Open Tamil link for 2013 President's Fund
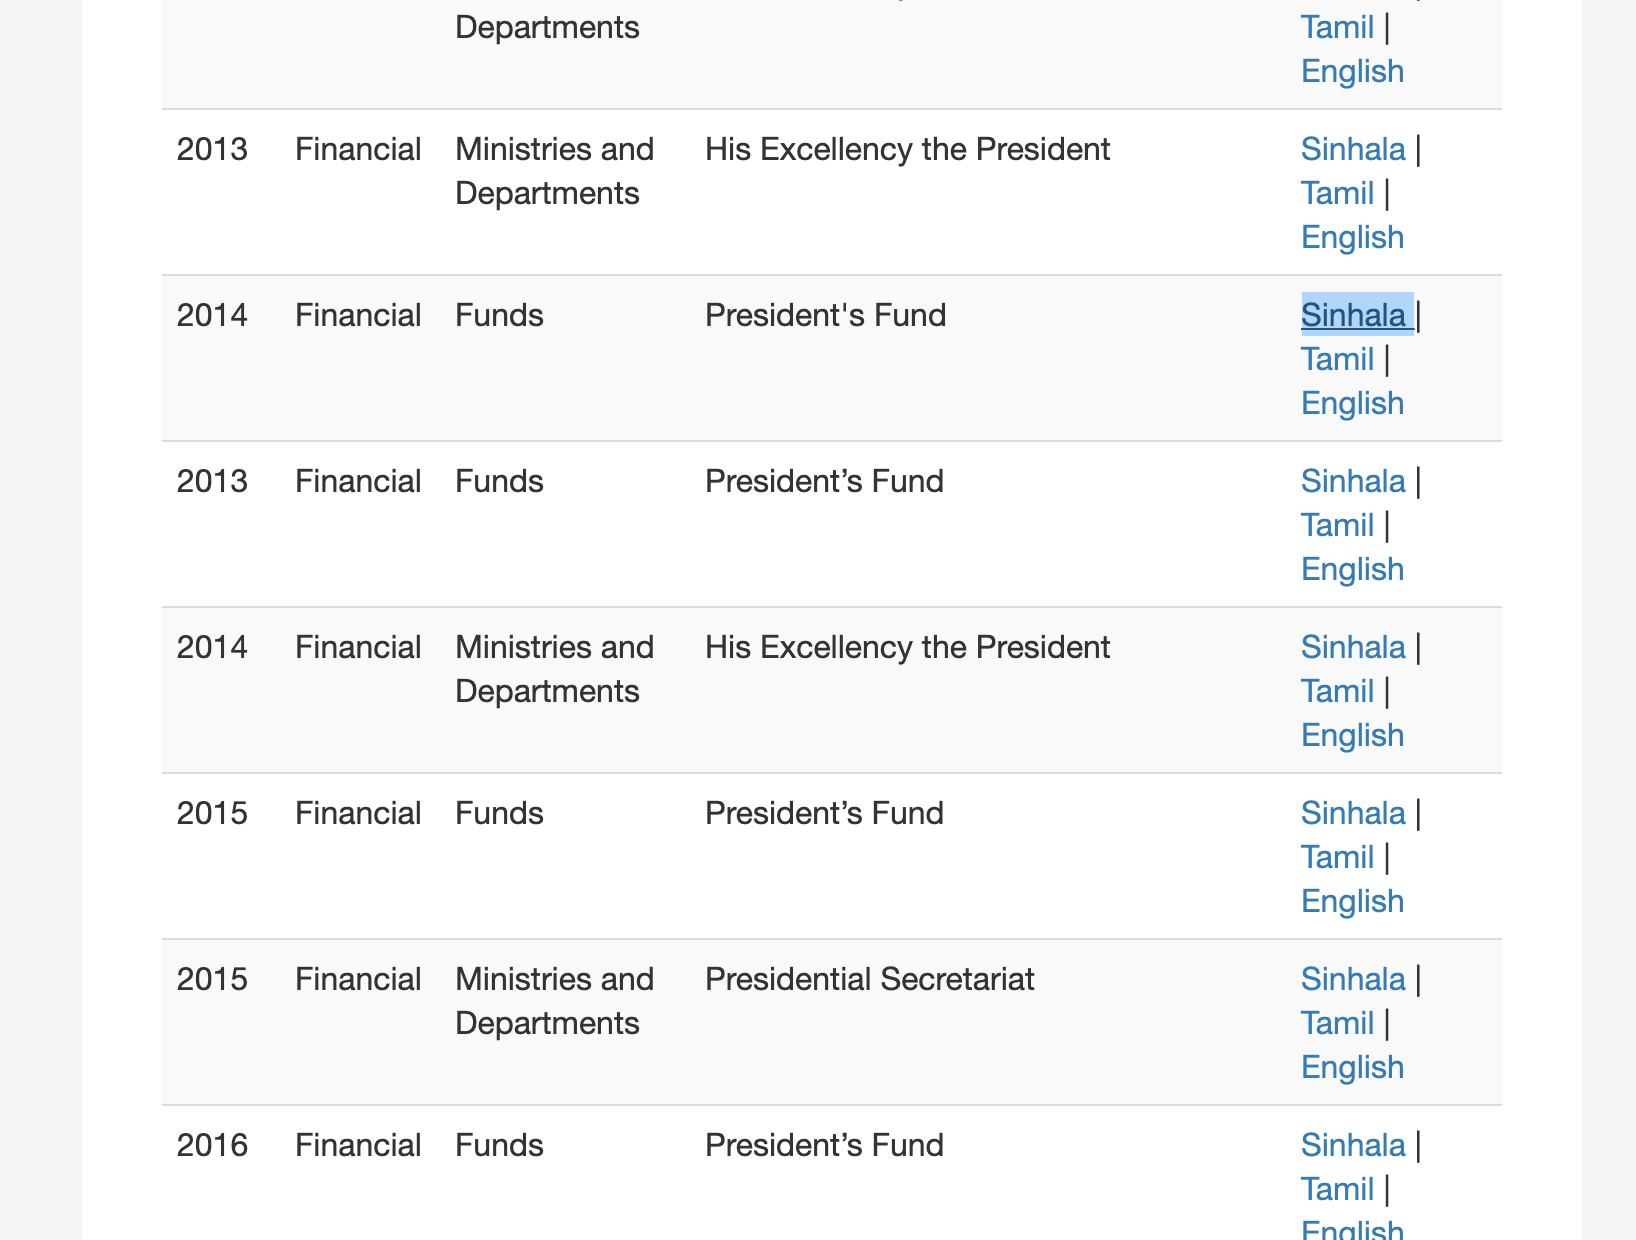The width and height of the screenshot is (1636, 1240). pyautogui.click(x=1337, y=525)
